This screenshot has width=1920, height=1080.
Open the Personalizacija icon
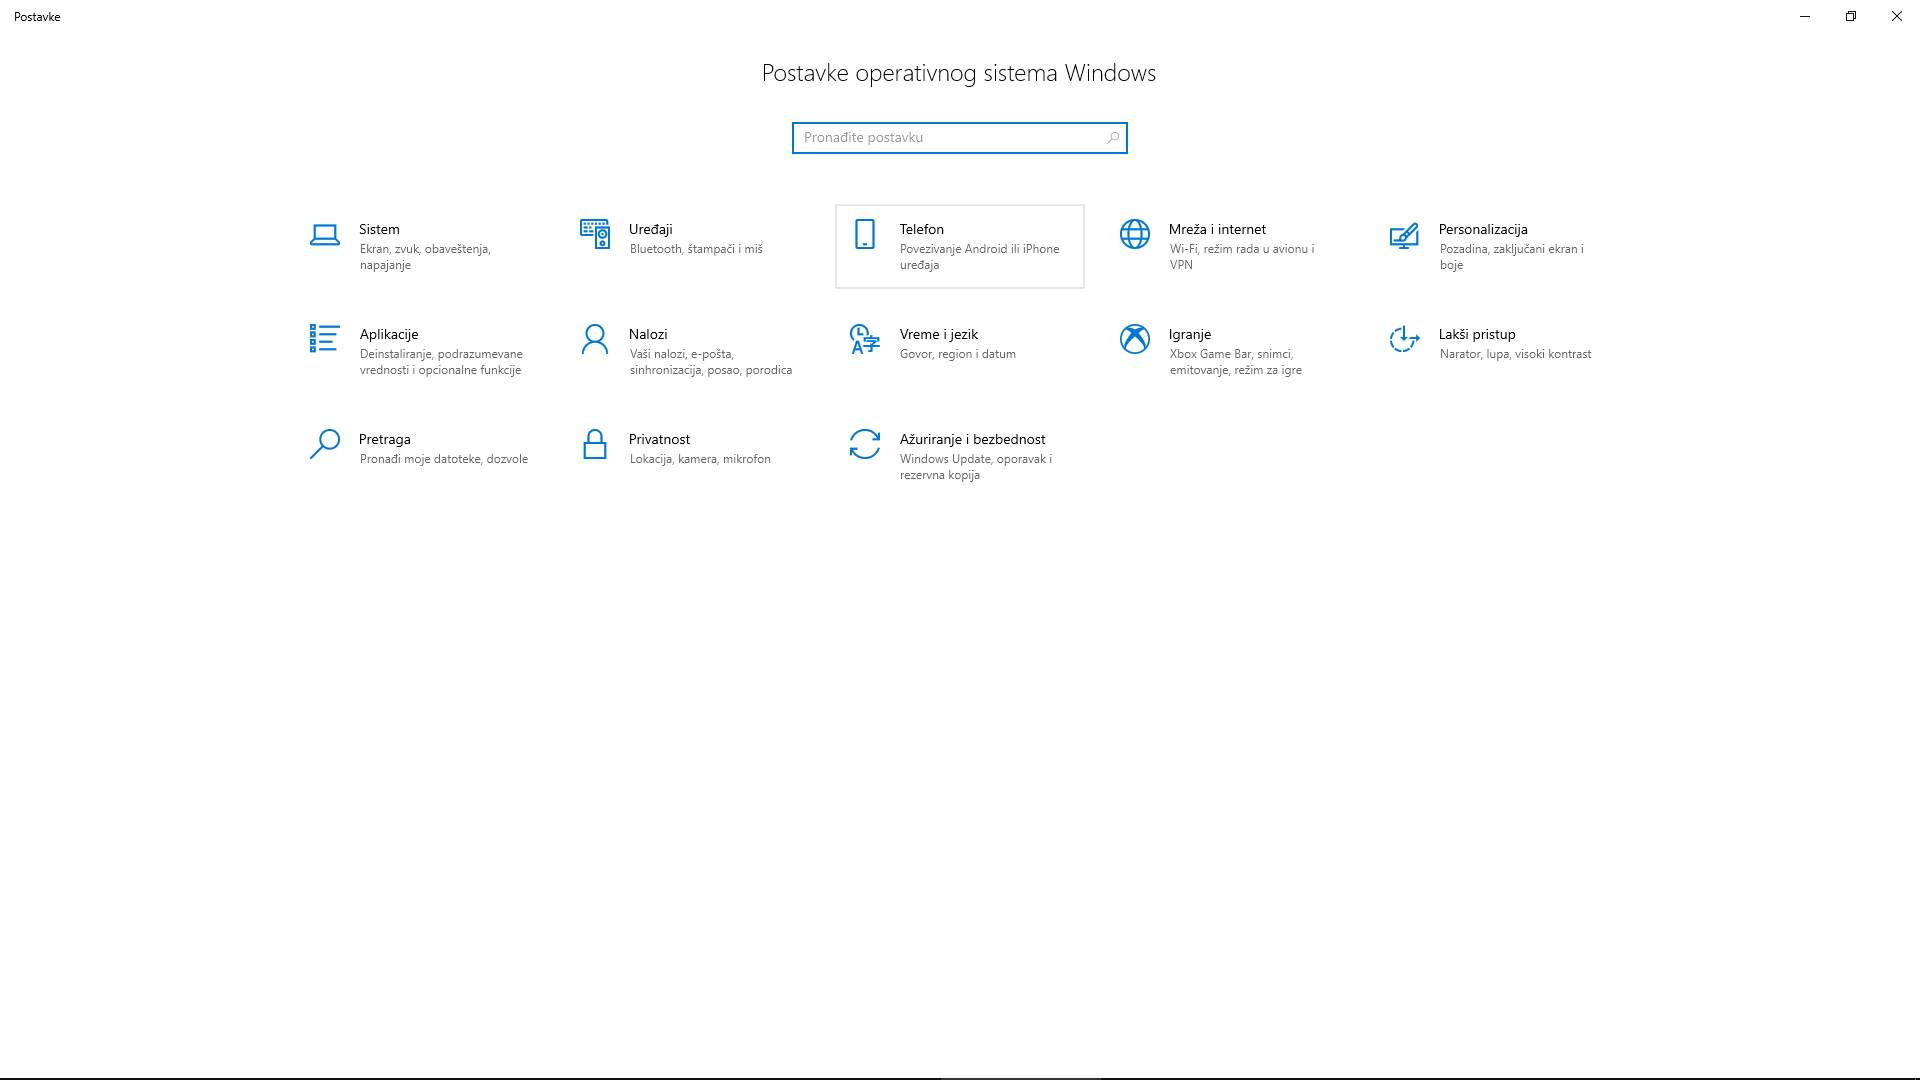pyautogui.click(x=1404, y=237)
